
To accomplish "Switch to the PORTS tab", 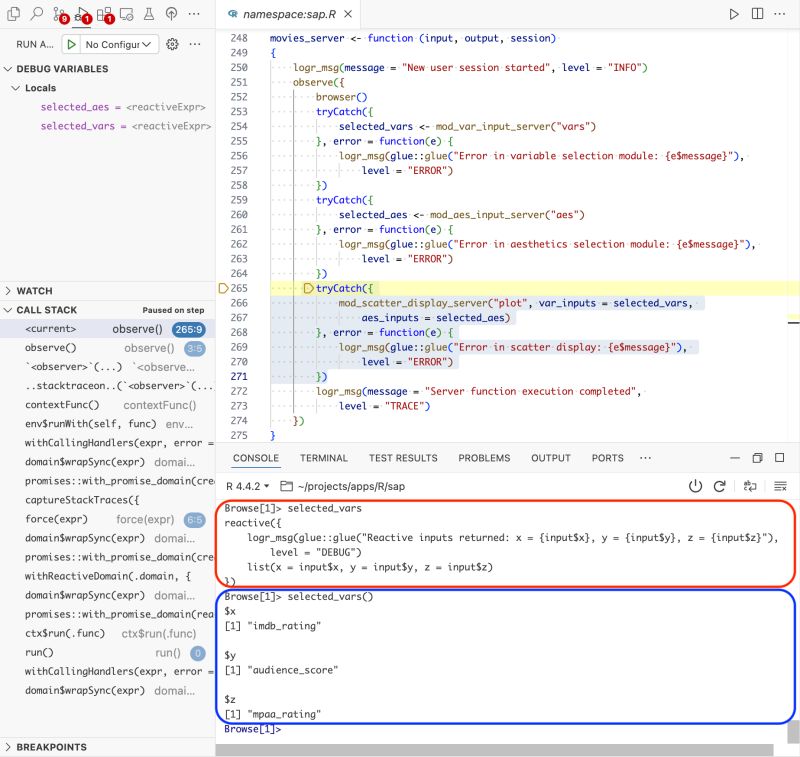I will 607,458.
